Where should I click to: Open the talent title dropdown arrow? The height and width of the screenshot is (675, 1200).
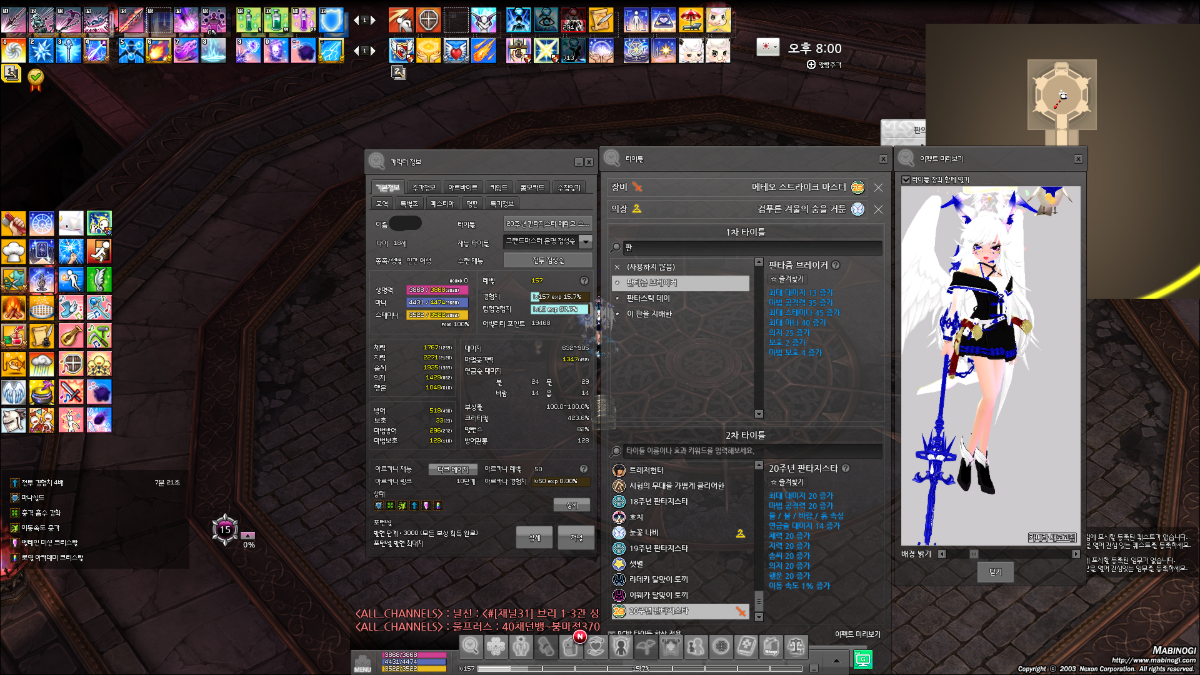586,241
